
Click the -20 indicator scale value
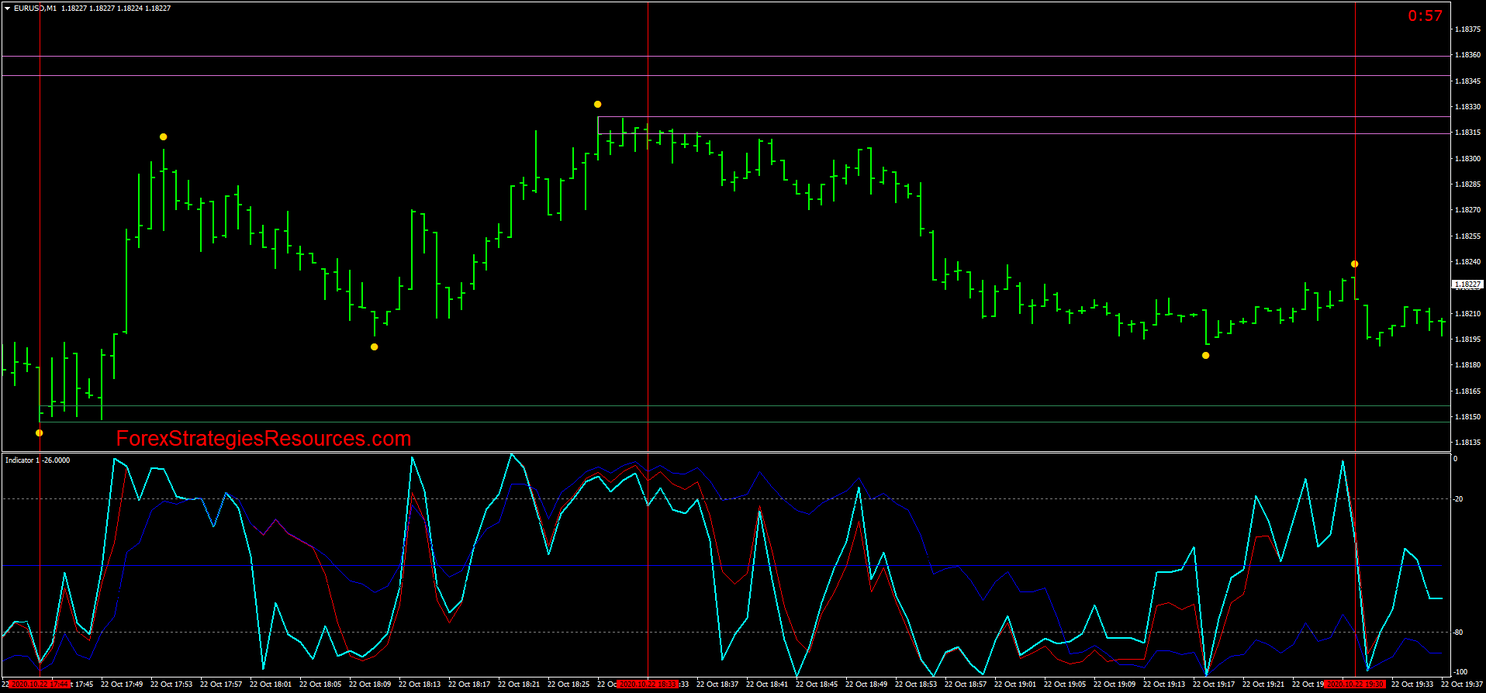click(x=1458, y=500)
